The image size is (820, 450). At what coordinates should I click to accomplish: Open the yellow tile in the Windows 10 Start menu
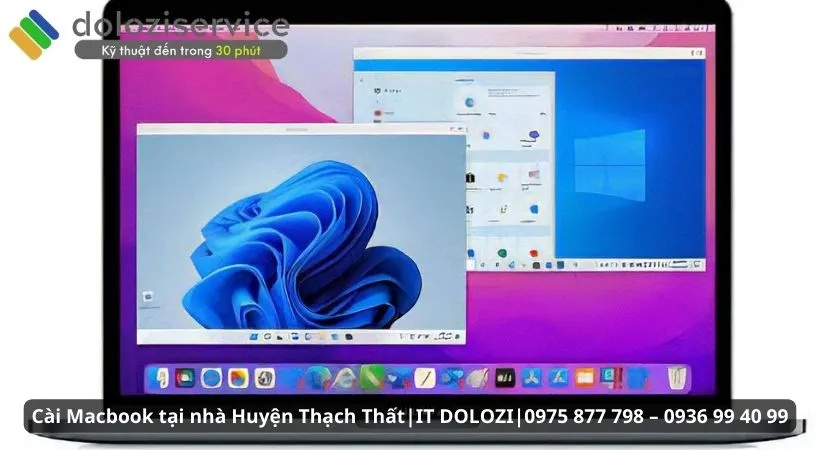coord(502,178)
